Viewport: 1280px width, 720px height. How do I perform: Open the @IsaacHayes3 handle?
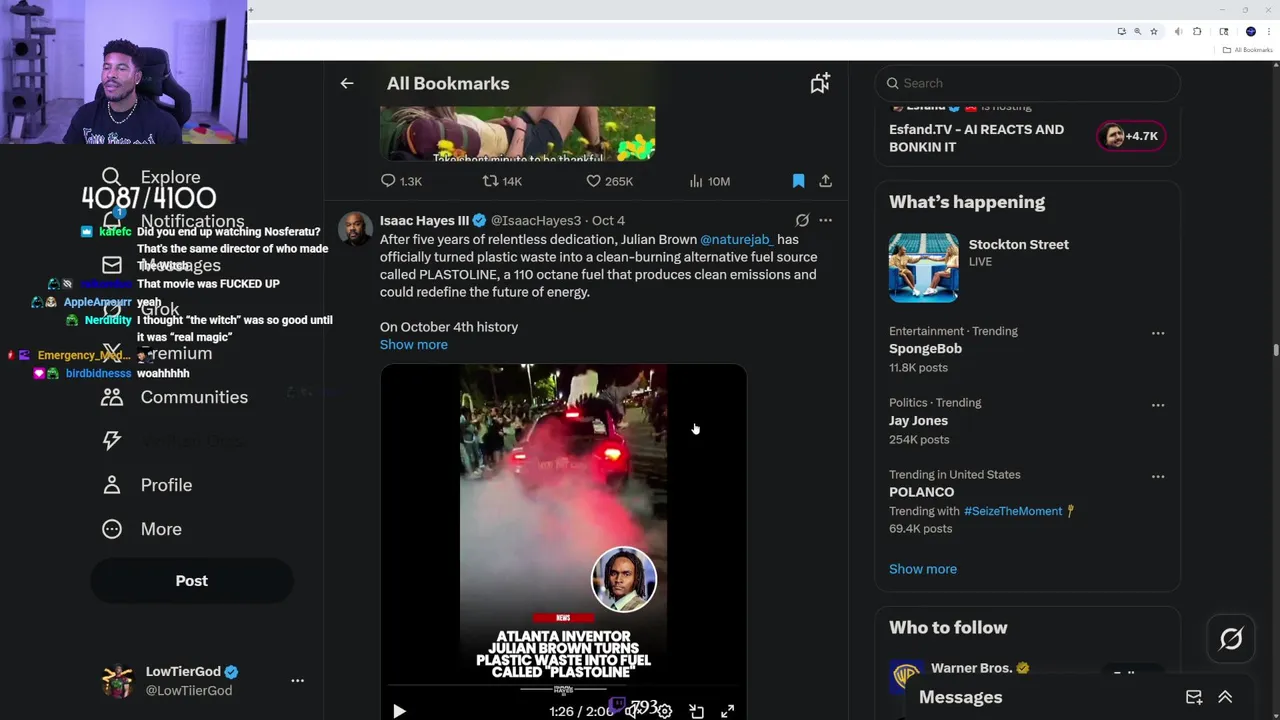[x=535, y=220]
